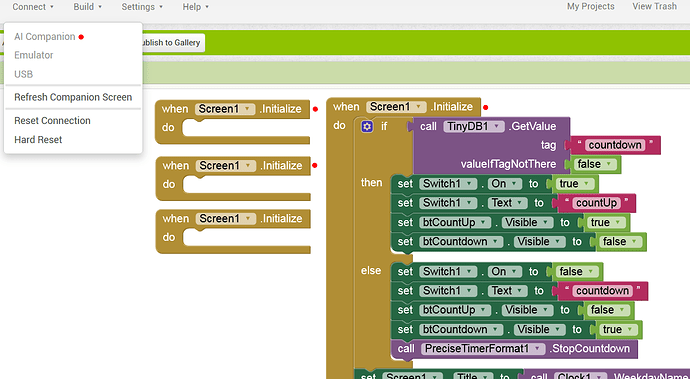Click Publish to Gallery button
The width and height of the screenshot is (690, 379).
coord(170,43)
